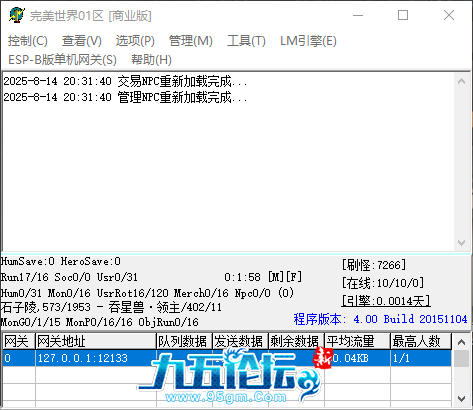Image resolution: width=473 pixels, height=410 pixels.
Task: Select gateway address 127.0.0.1:12133 cell
Action: 96,358
